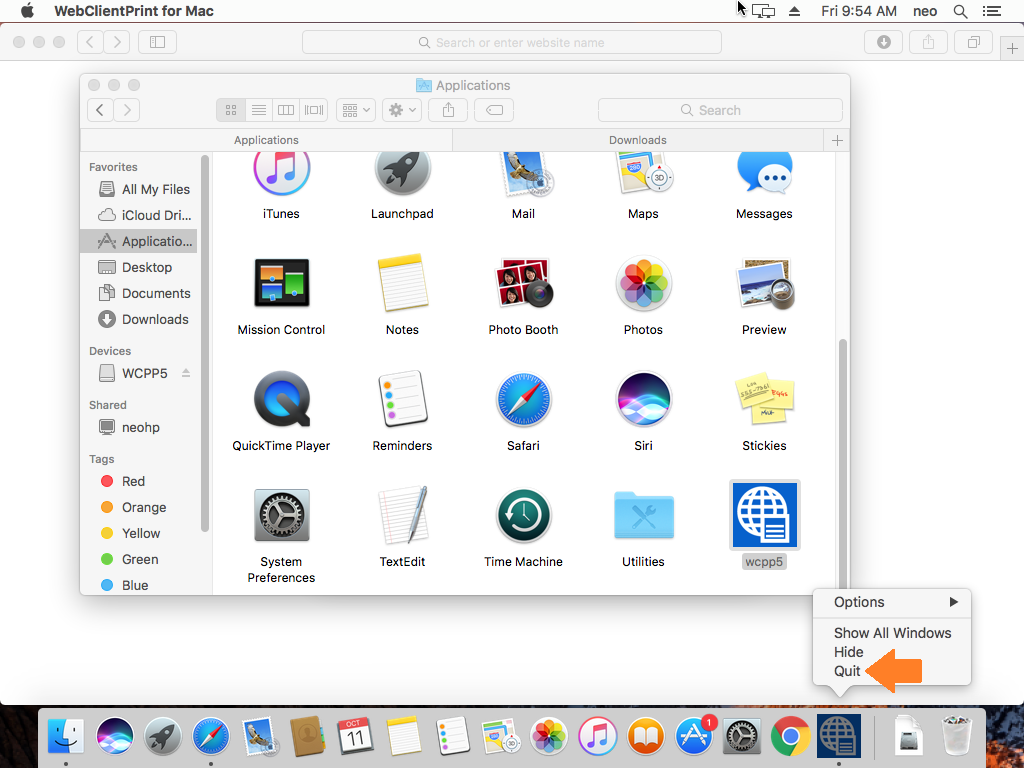Click the Finder share button

pyautogui.click(x=448, y=110)
